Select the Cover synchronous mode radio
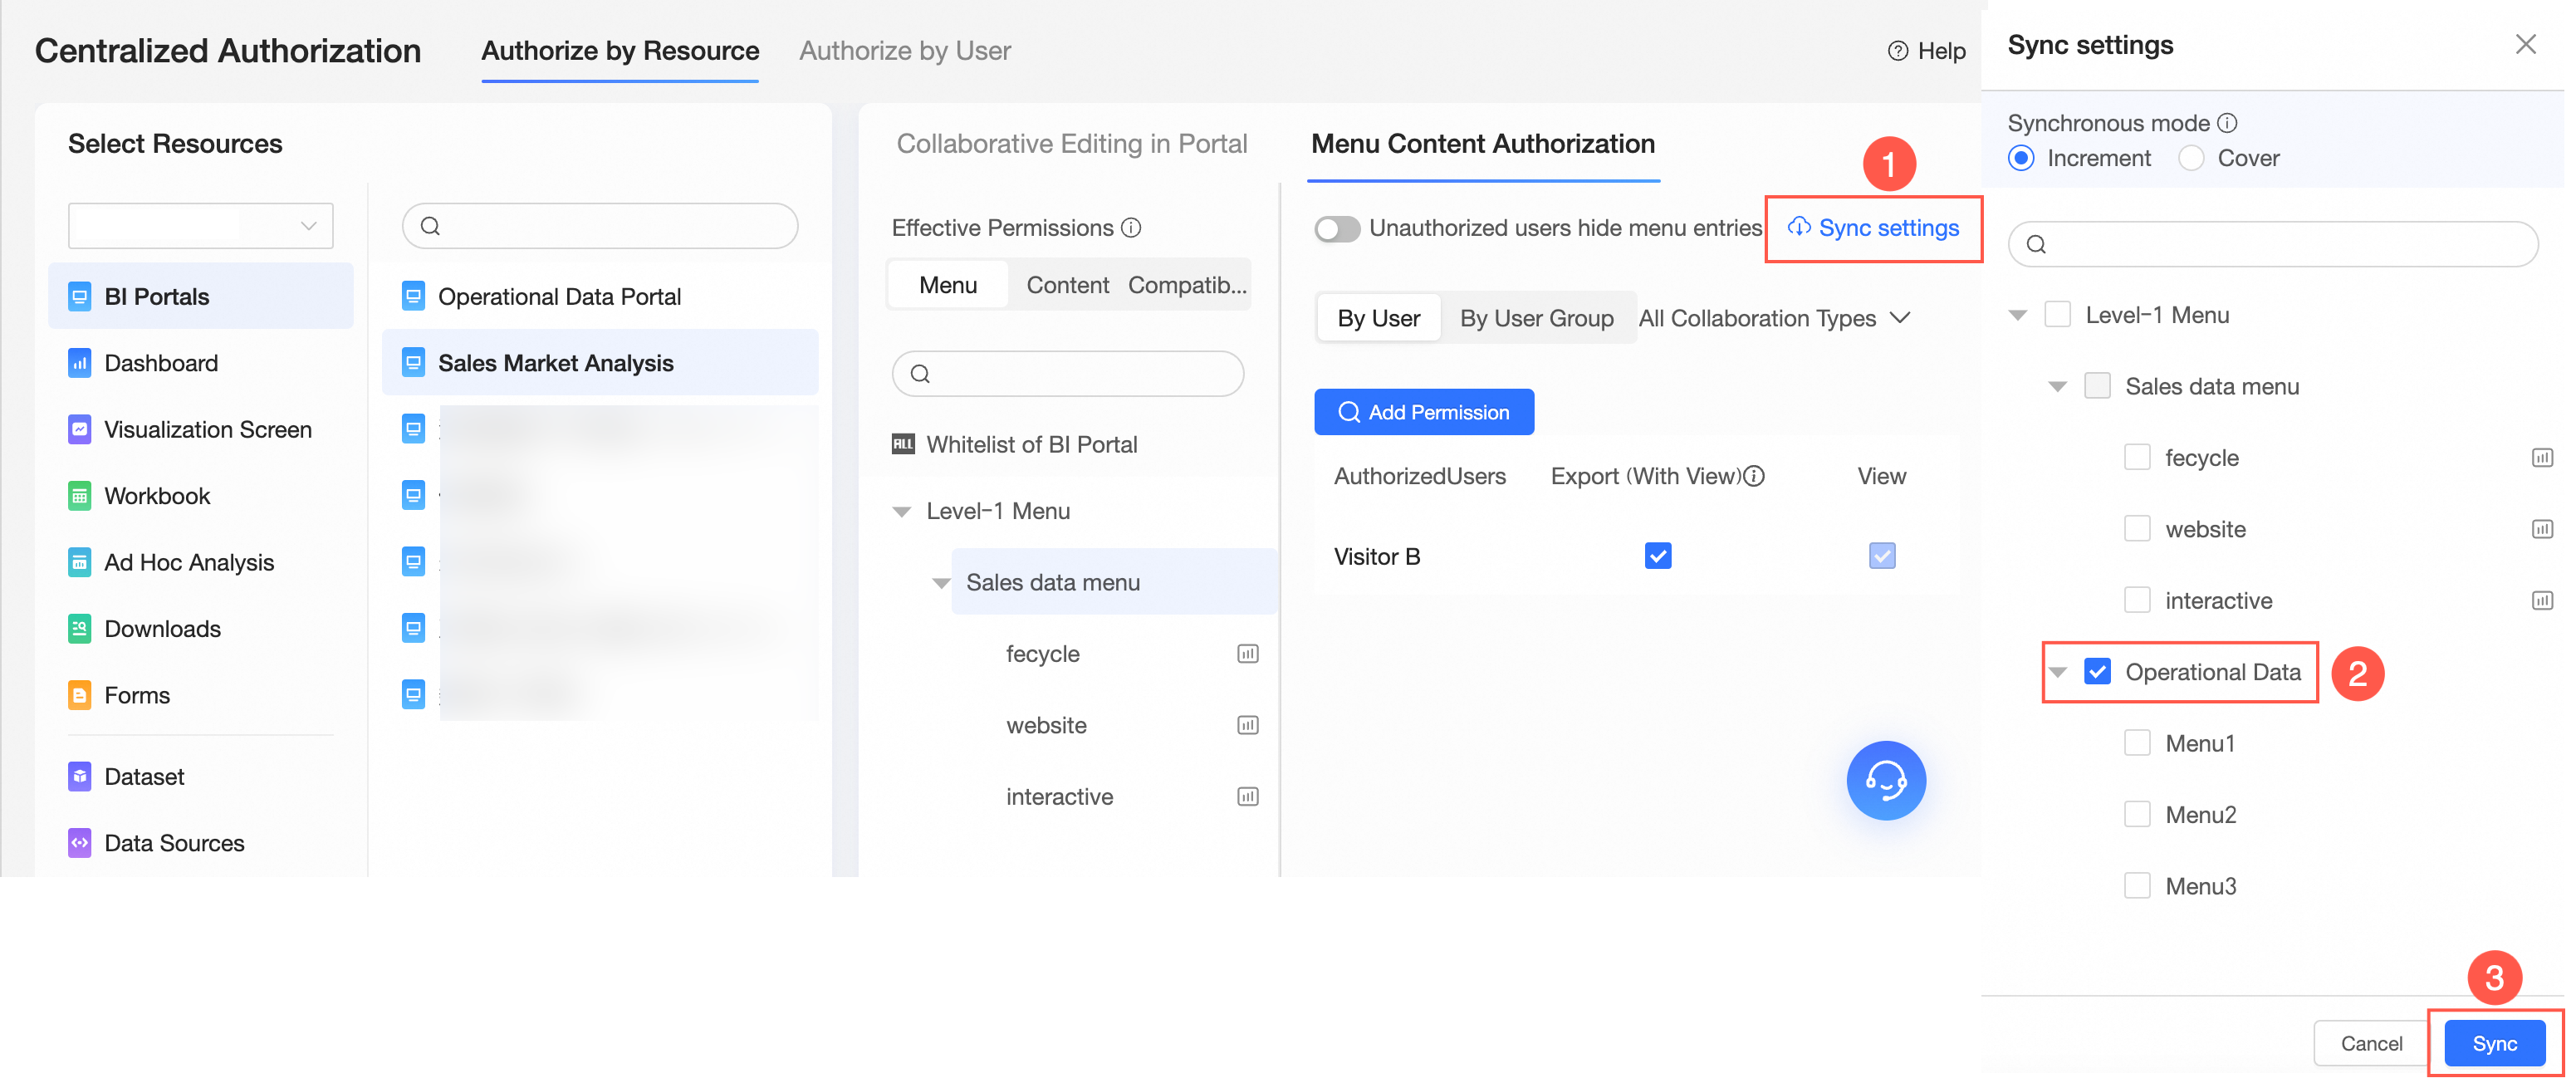The height and width of the screenshot is (1083, 2576). pos(2191,159)
